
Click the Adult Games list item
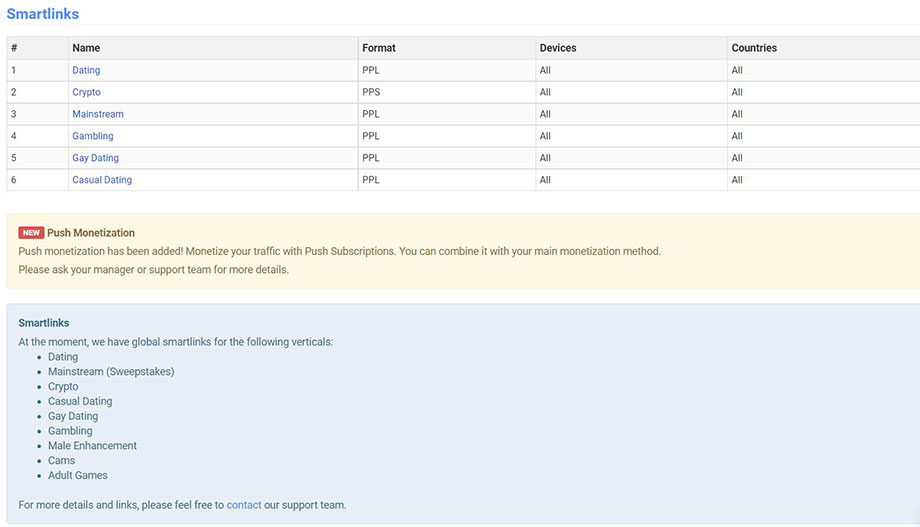pyautogui.click(x=78, y=476)
